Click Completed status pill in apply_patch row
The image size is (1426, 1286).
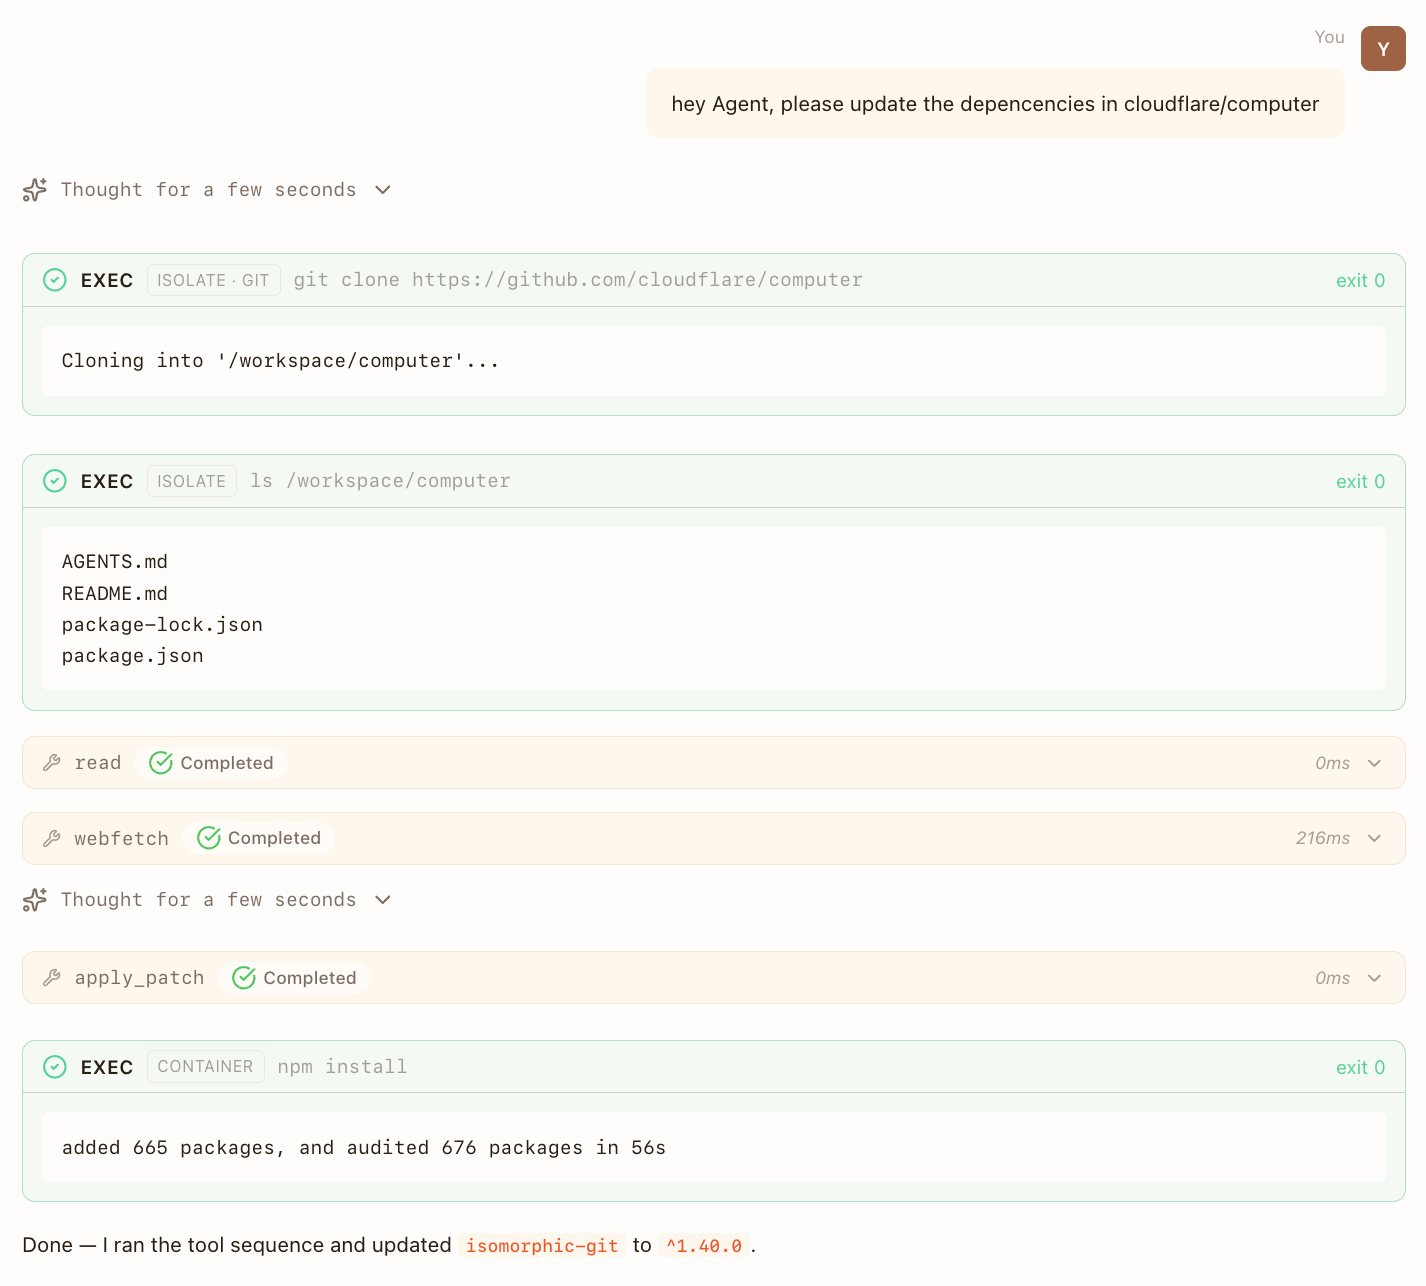(294, 978)
